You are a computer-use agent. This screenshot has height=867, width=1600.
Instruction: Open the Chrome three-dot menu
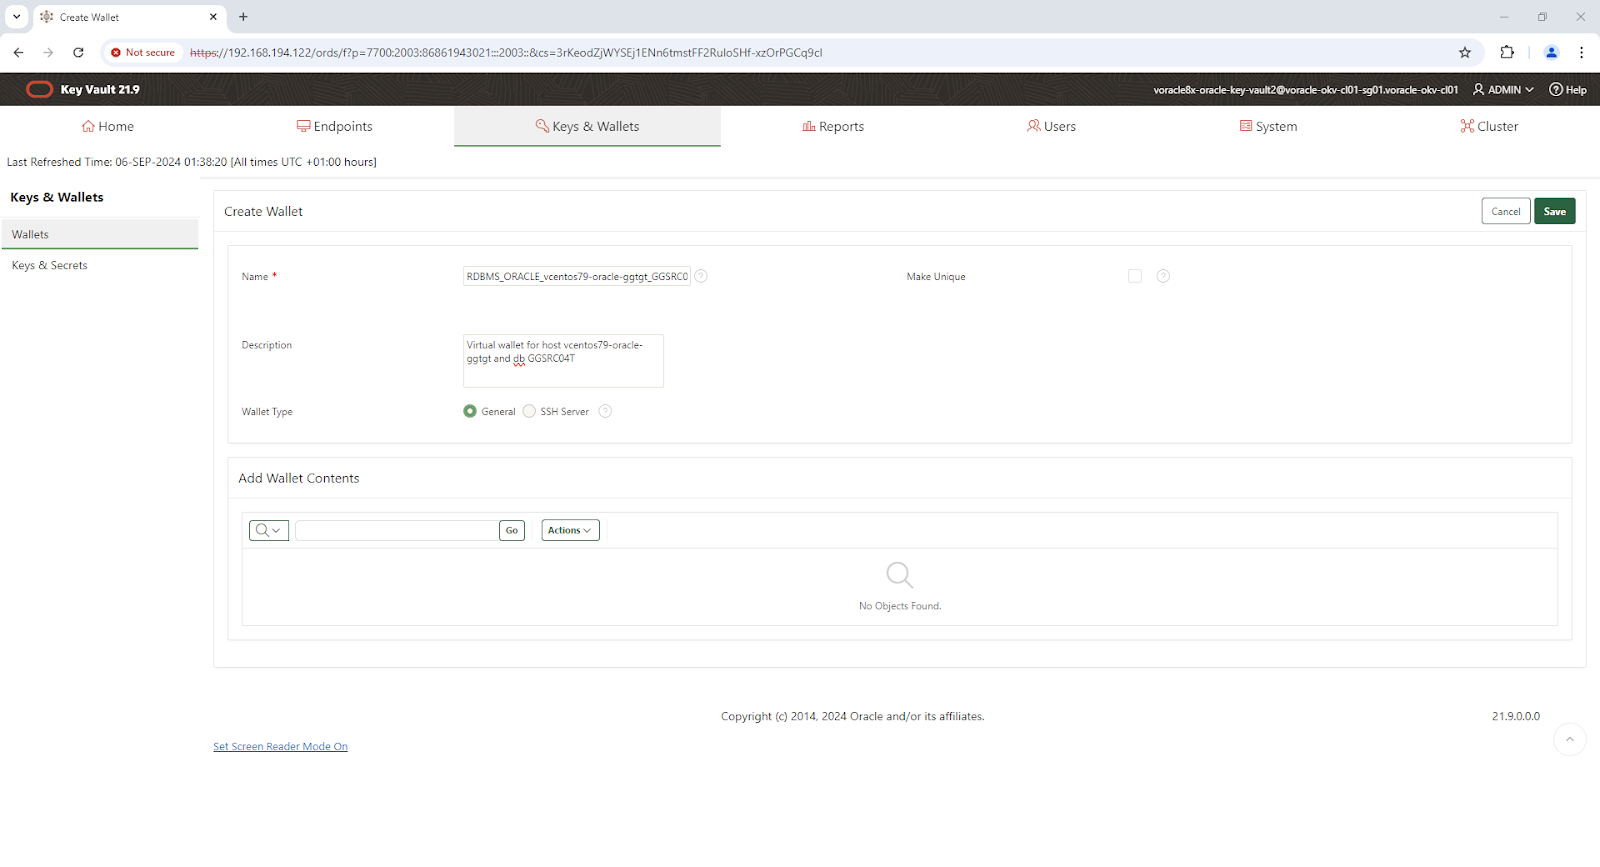point(1581,52)
